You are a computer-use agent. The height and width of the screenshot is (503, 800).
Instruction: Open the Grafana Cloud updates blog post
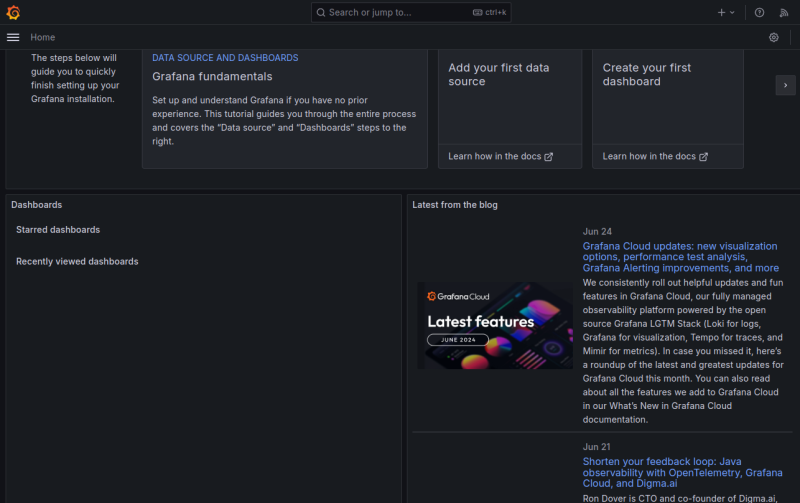tap(680, 257)
